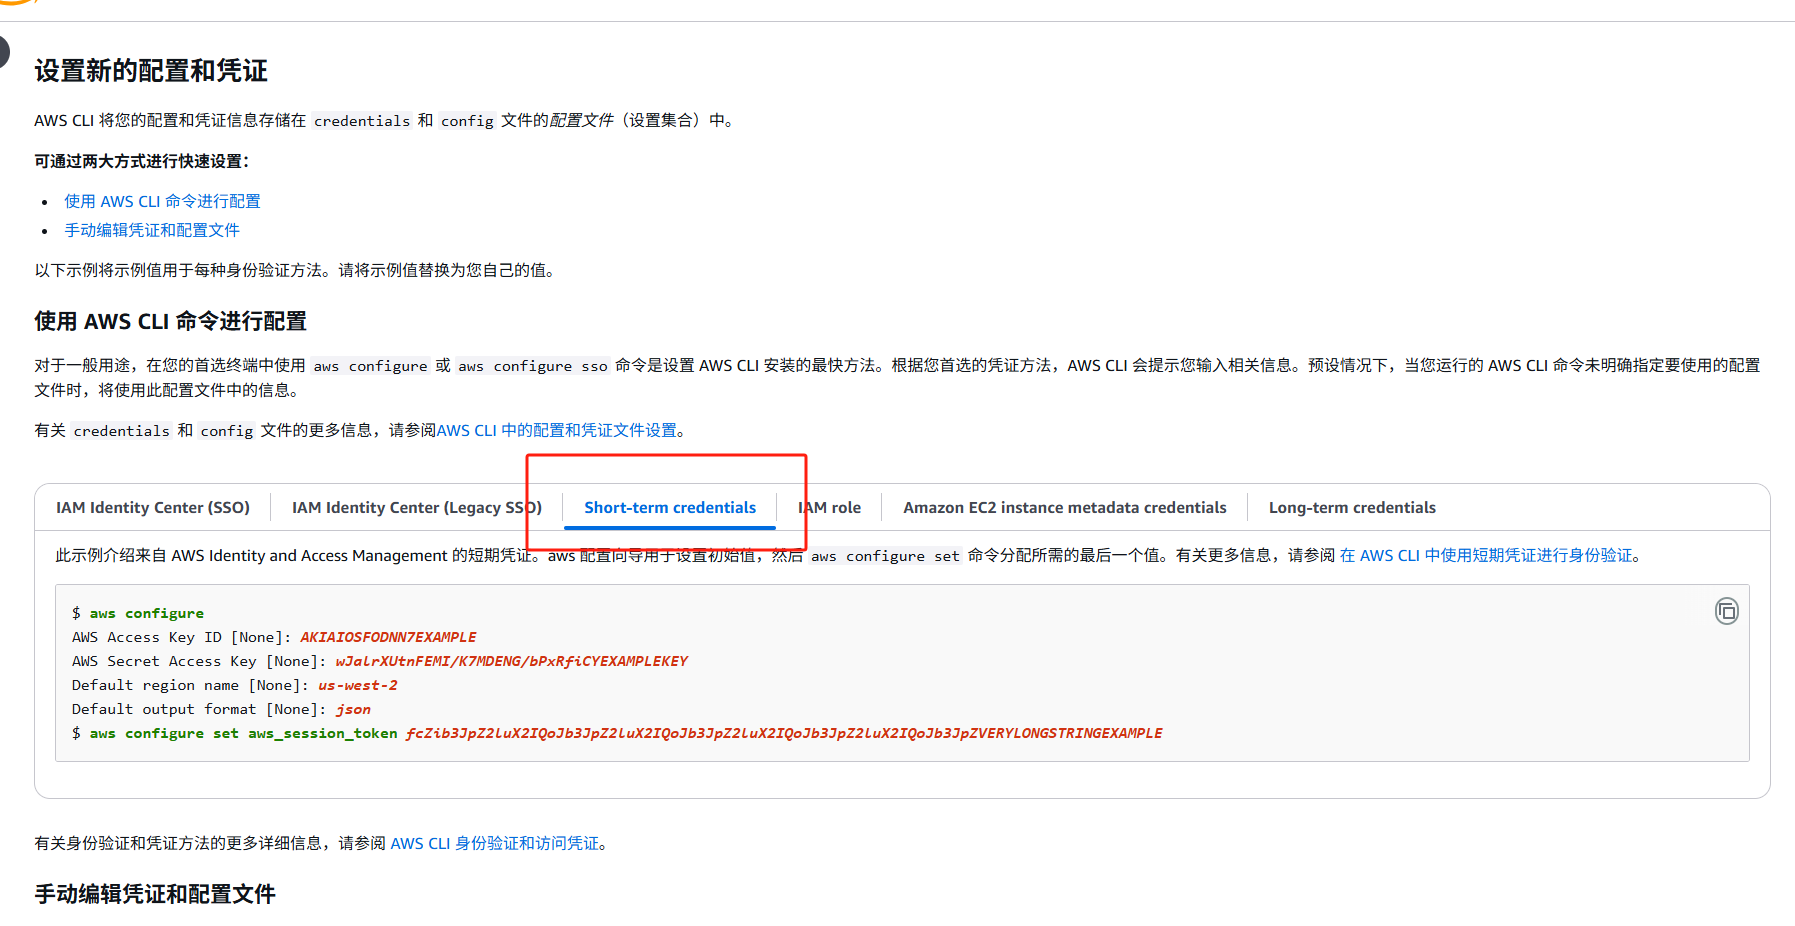The height and width of the screenshot is (926, 1795).
Task: Click the example access key AKIAIOSFODNN7EXAMPLE
Action: (x=388, y=637)
